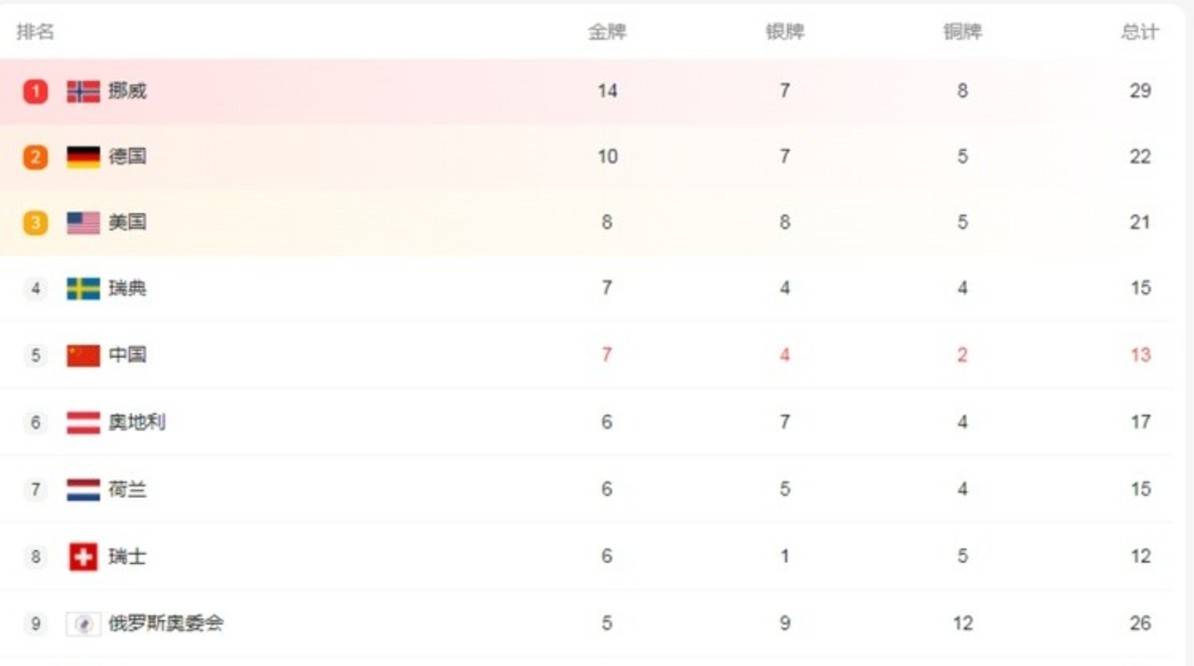Click the Russian Olympic Committee emblem
The image size is (1194, 666).
tap(83, 624)
